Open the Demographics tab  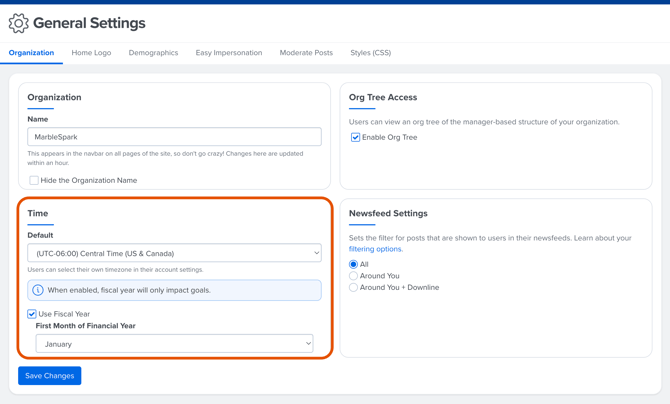pyautogui.click(x=153, y=53)
